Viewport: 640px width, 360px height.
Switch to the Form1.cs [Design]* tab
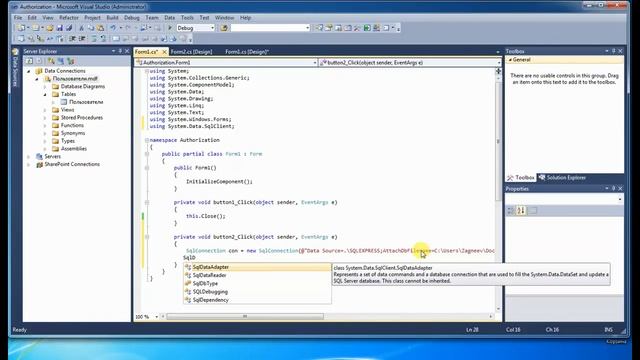(x=247, y=52)
